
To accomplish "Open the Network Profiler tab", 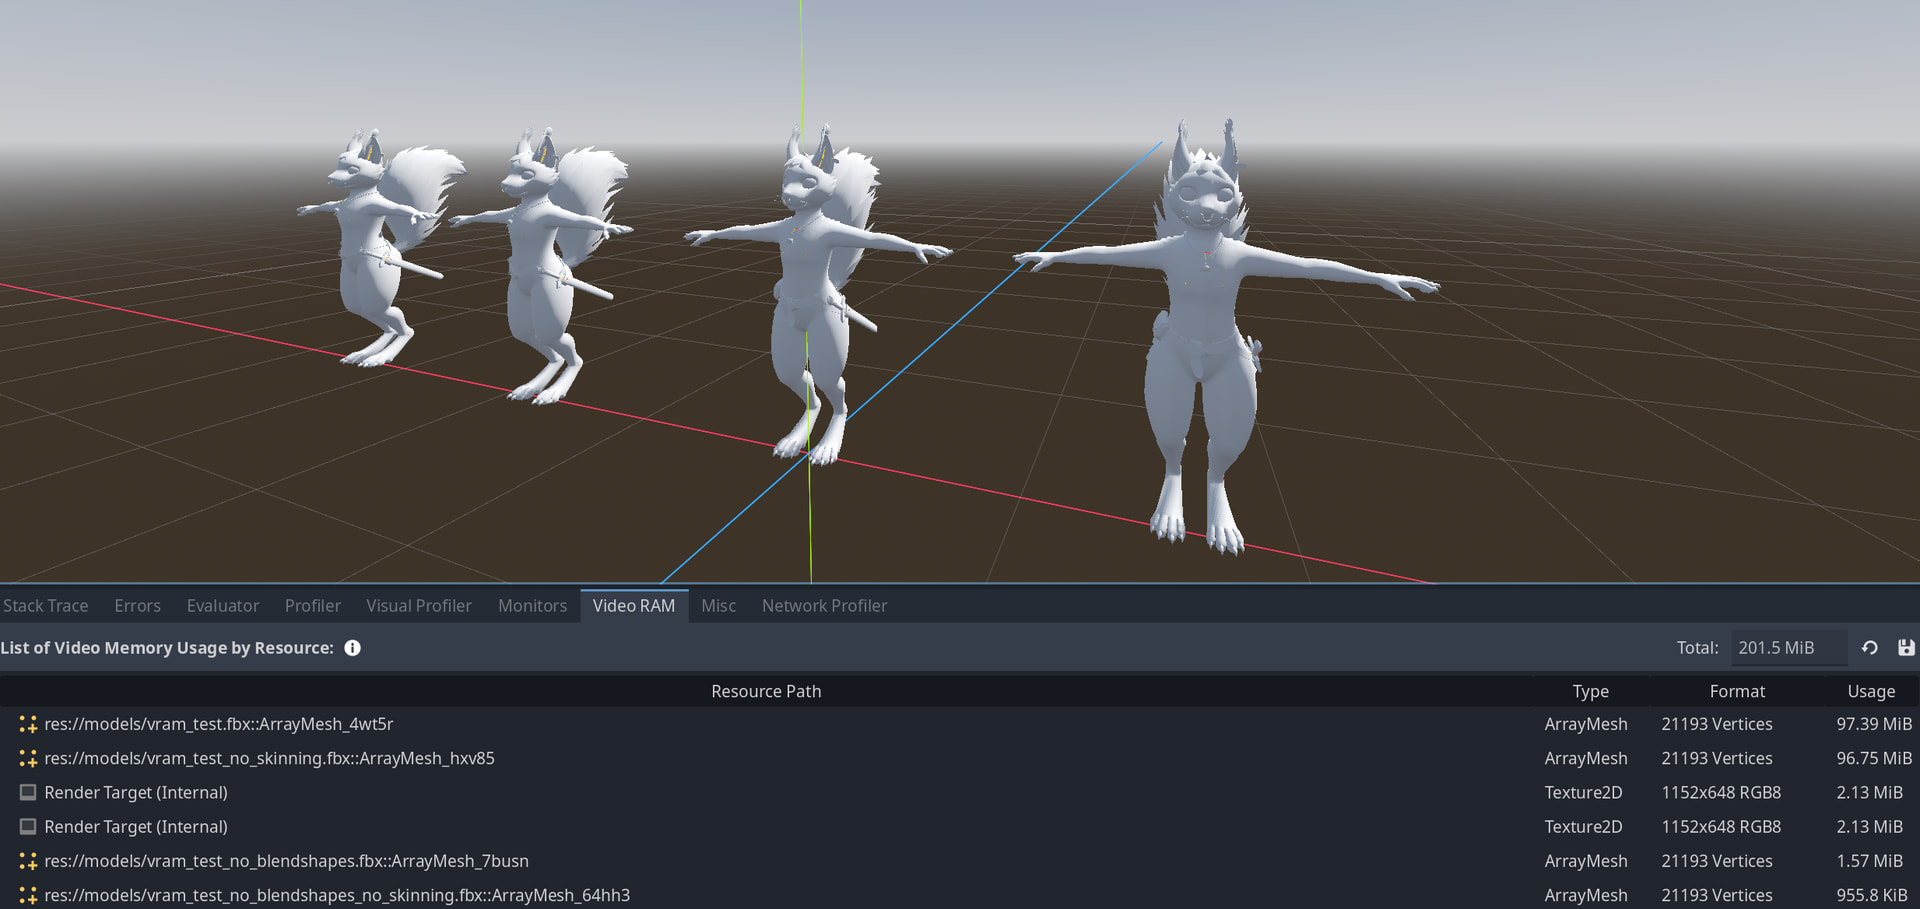I will click(x=824, y=606).
